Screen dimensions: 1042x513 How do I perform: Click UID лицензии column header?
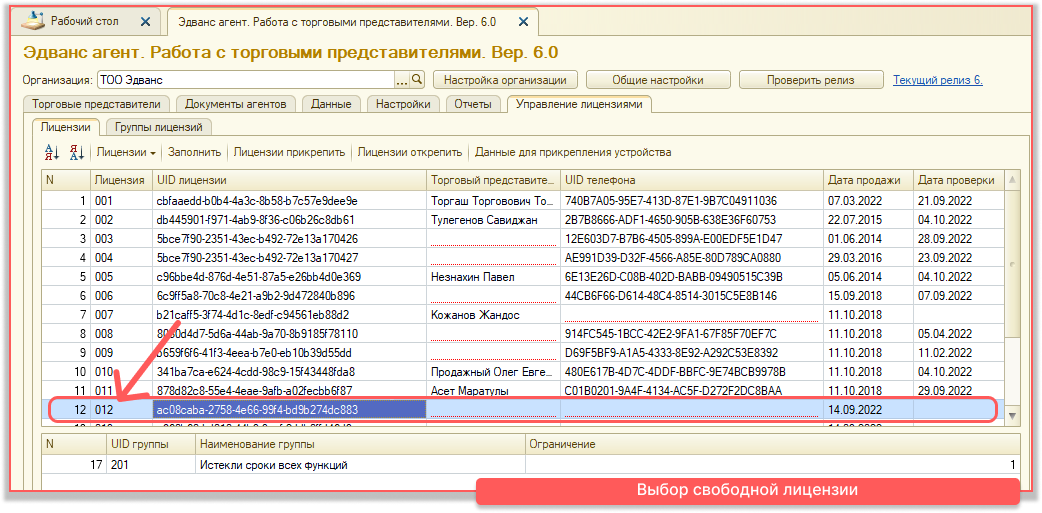tap(290, 180)
